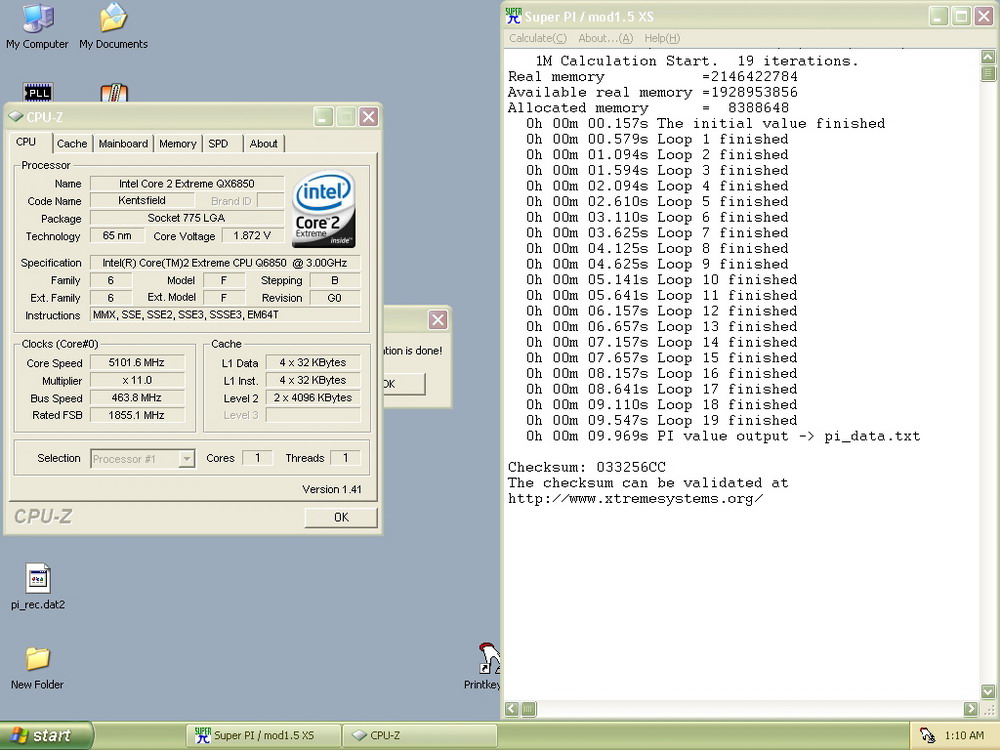Click the Super PI horizontal scrollbar thumb

(x=529, y=709)
